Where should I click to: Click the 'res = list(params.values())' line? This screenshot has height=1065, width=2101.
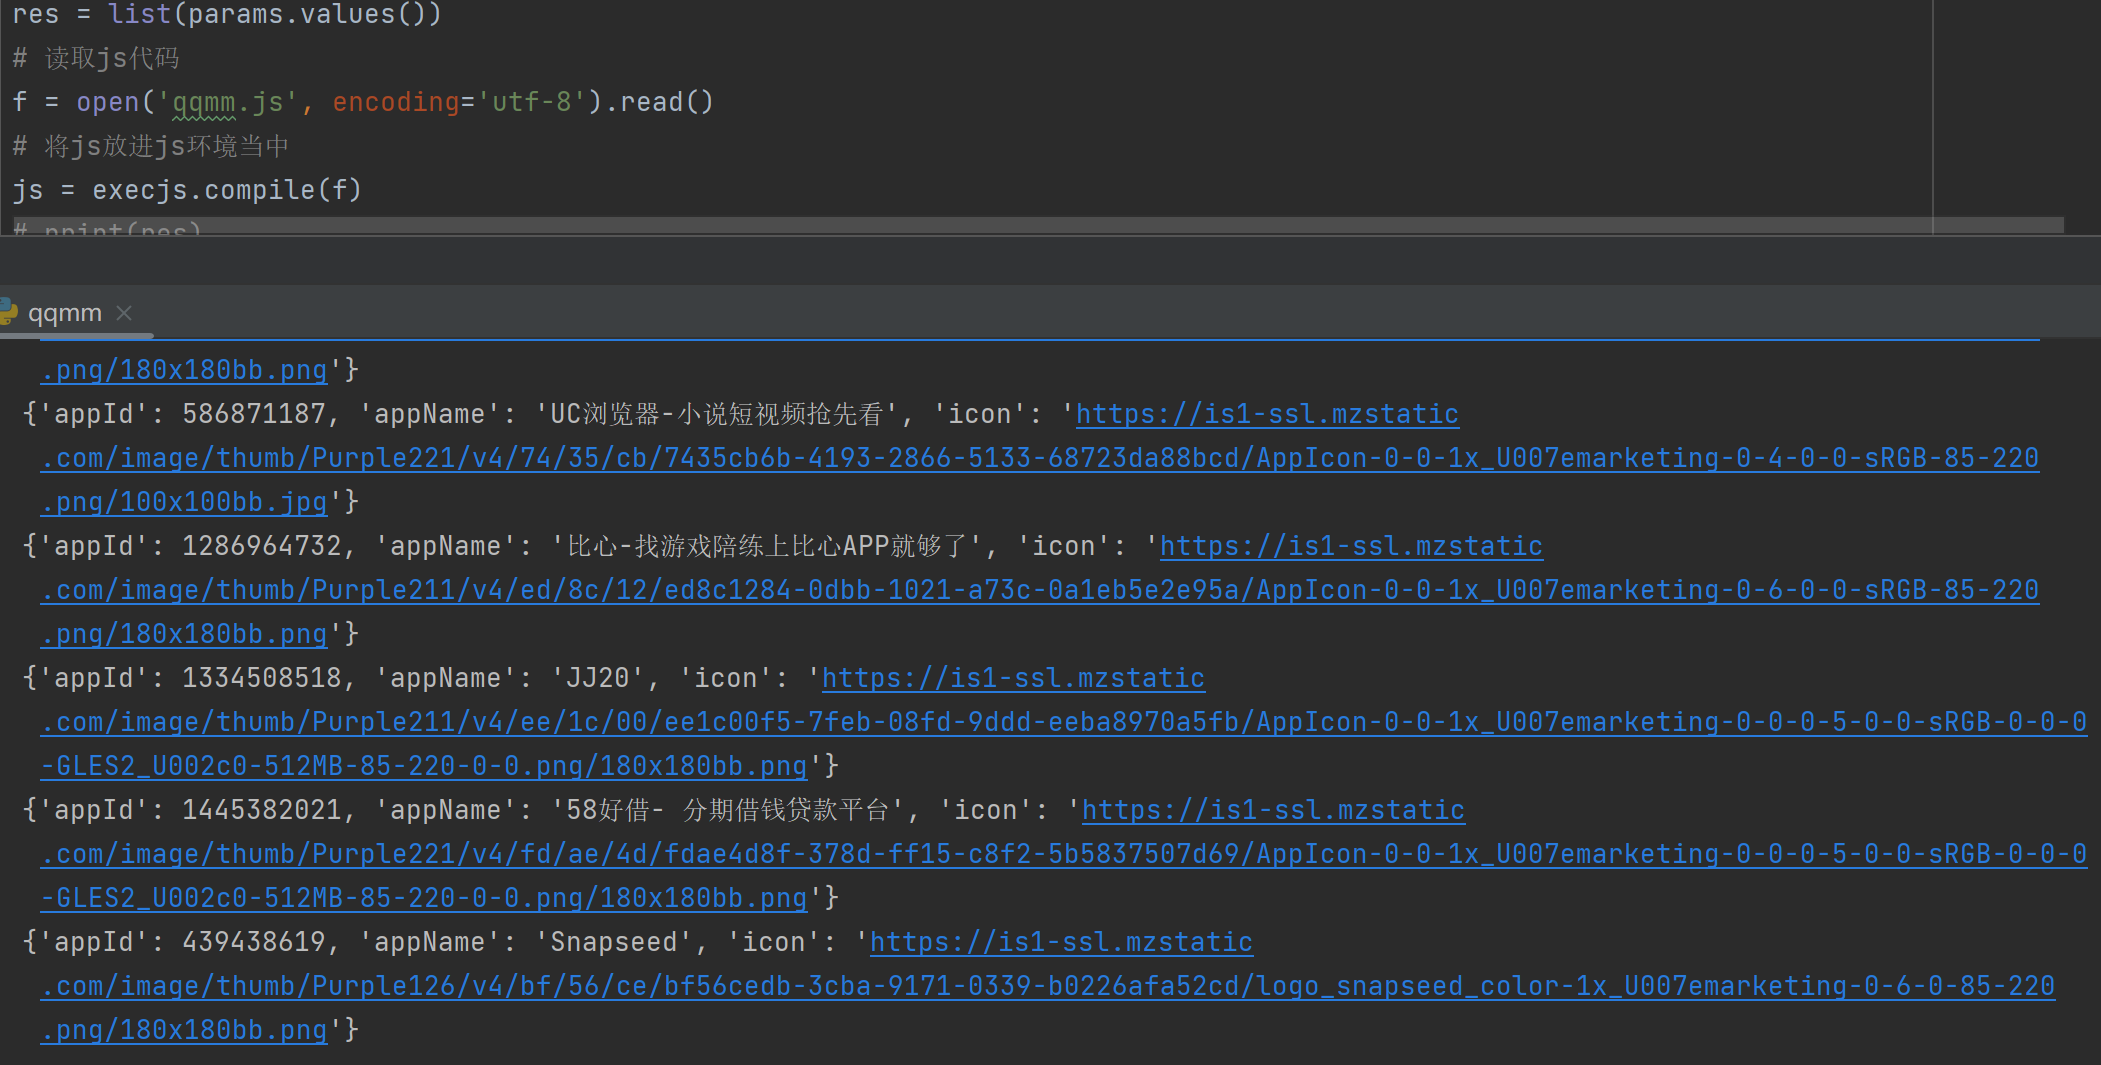pos(227,14)
